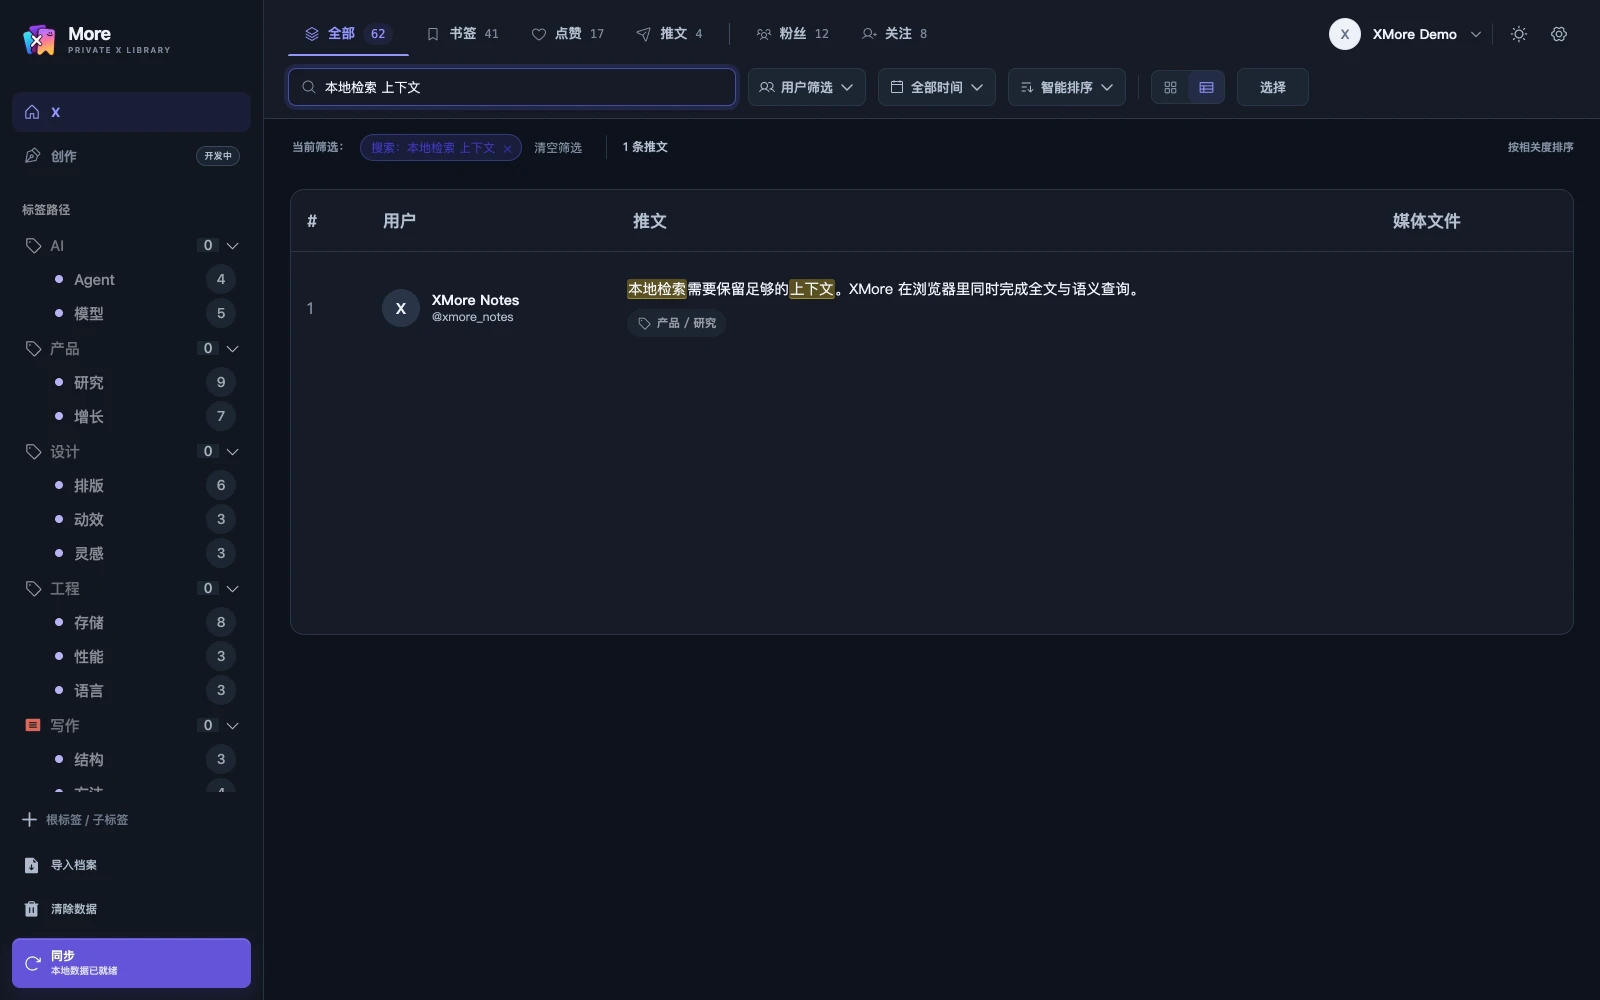The image size is (1600, 1000).
Task: Collapse the 设计 tag group
Action: click(x=233, y=452)
